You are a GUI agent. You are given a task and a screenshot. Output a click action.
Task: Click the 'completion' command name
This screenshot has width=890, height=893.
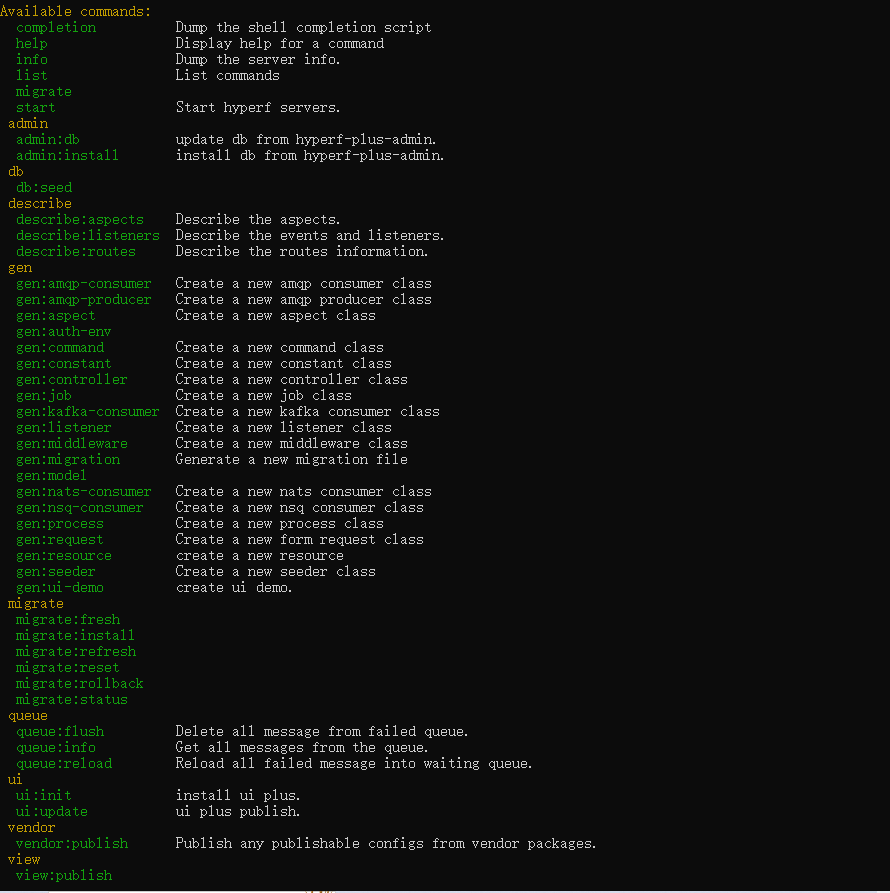[x=56, y=27]
